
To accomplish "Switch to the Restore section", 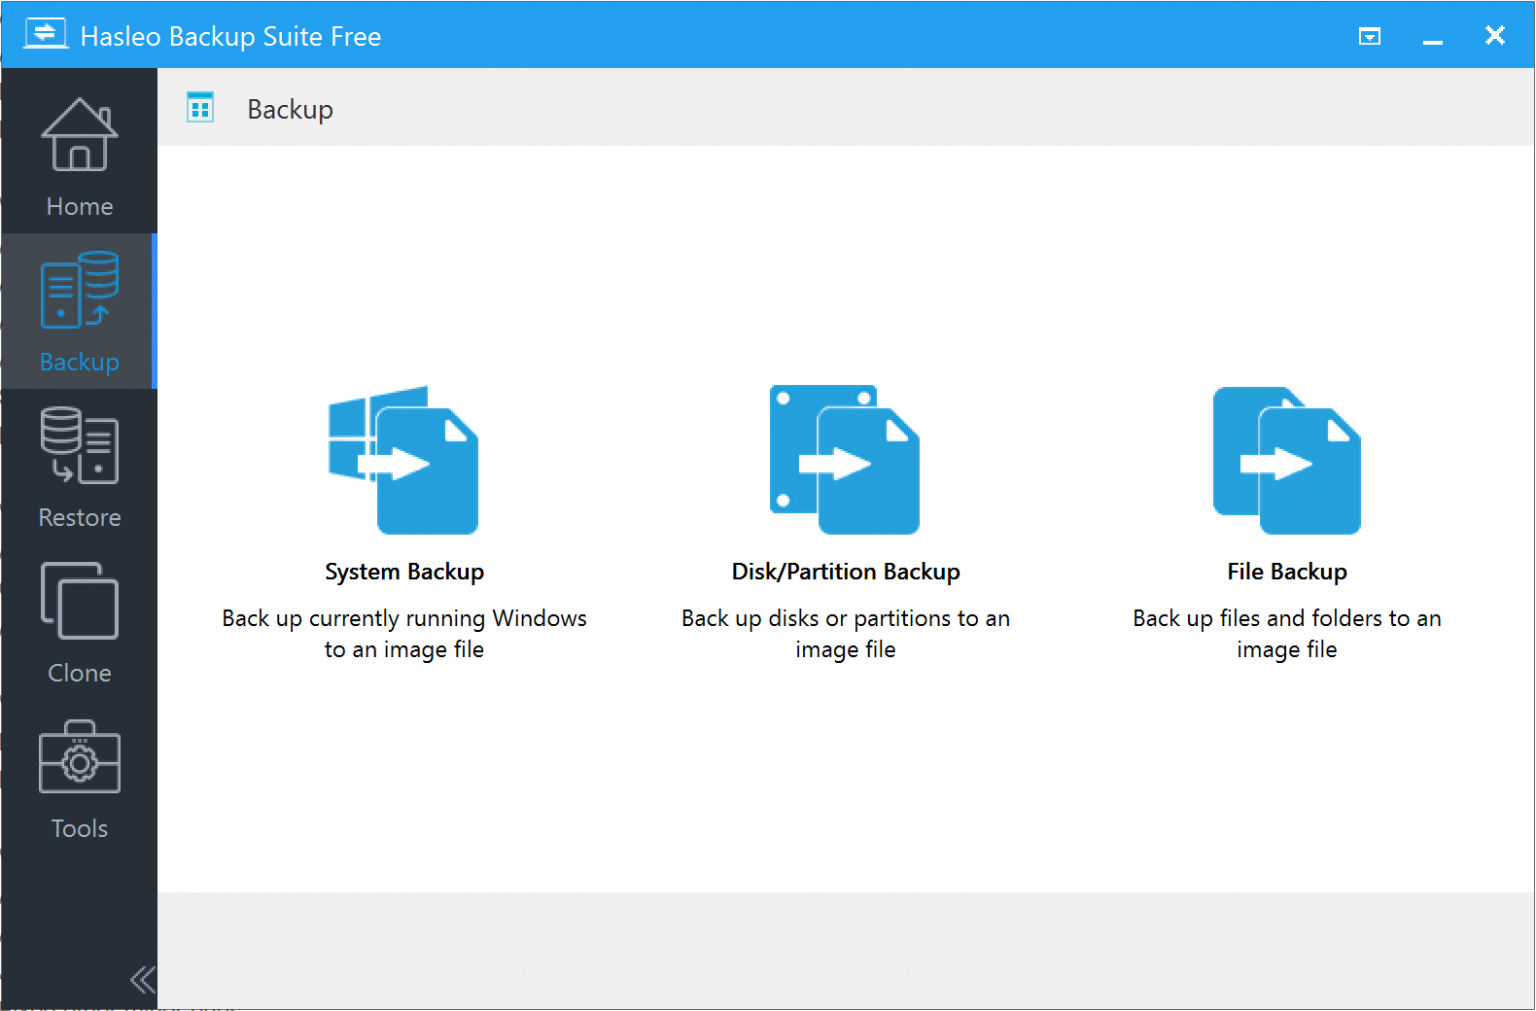I will pos(78,517).
